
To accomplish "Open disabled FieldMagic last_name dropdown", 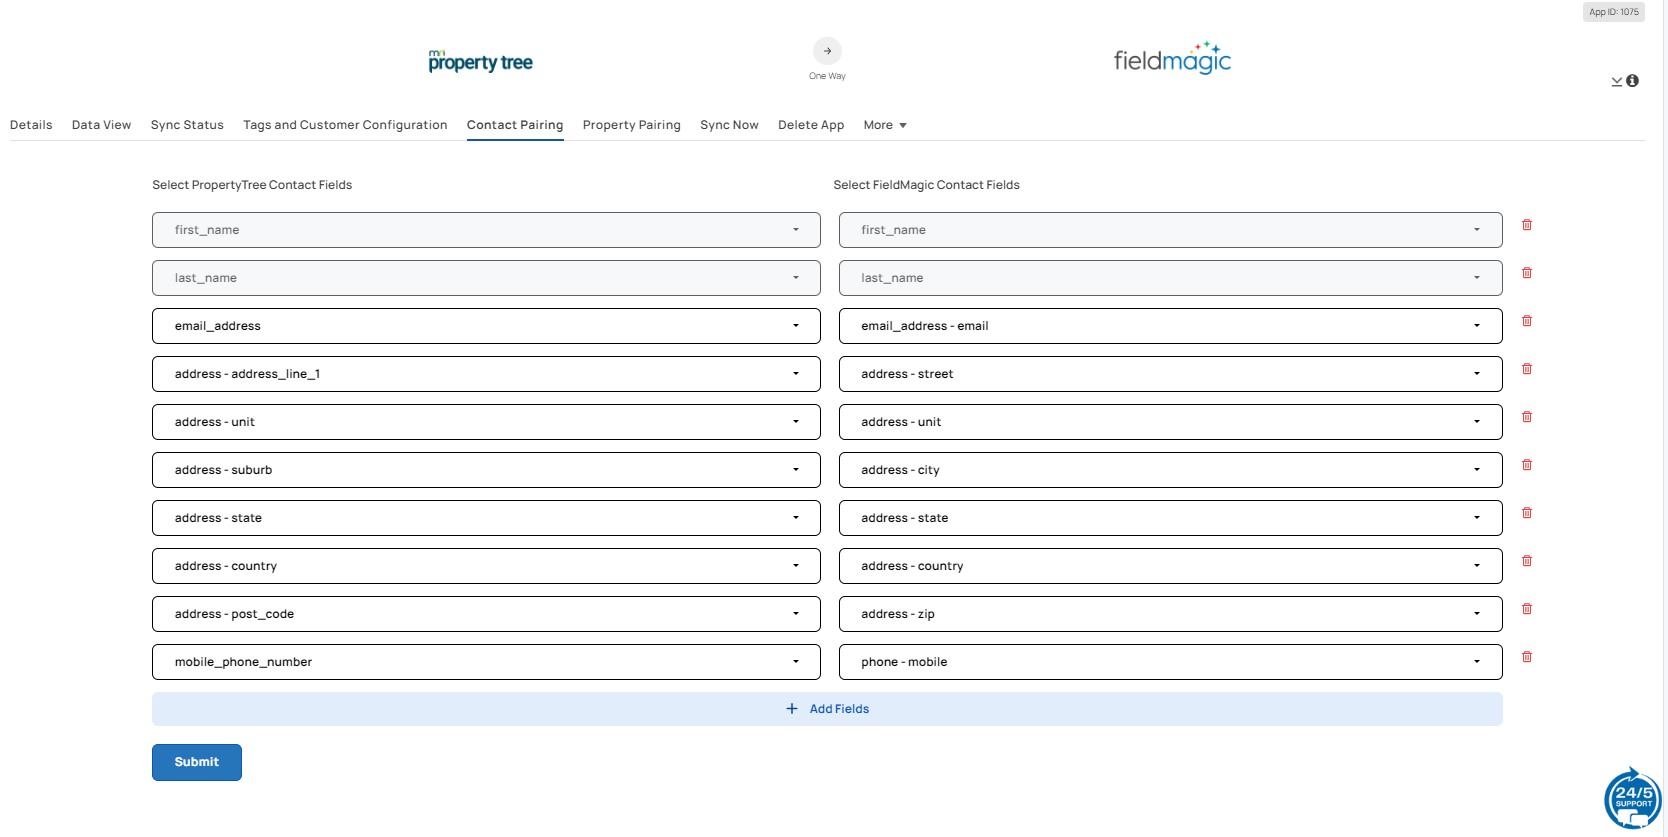I will 1170,278.
